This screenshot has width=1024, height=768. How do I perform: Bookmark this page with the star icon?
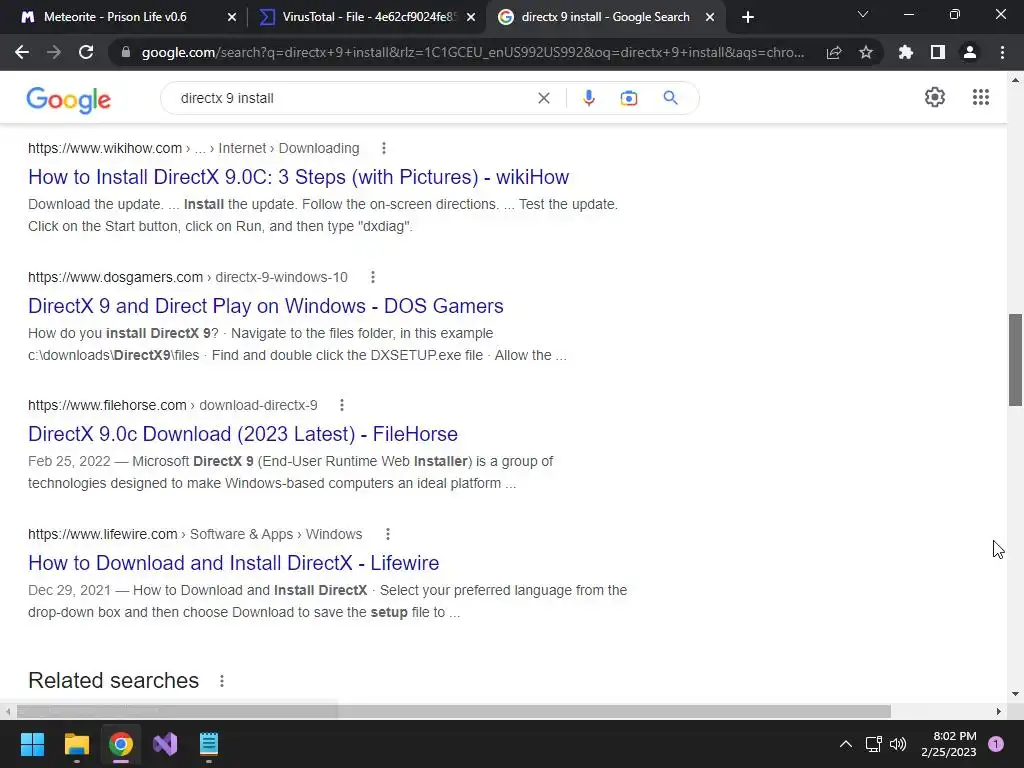(866, 52)
